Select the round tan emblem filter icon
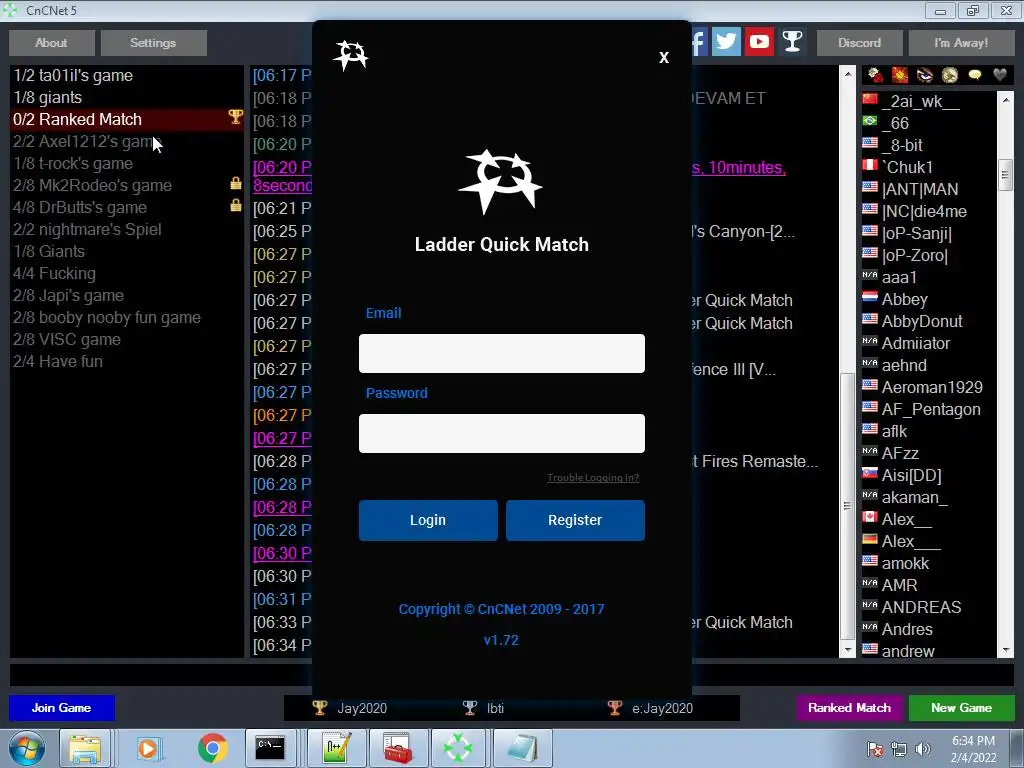Screen dimensions: 1024x768 tap(950, 75)
